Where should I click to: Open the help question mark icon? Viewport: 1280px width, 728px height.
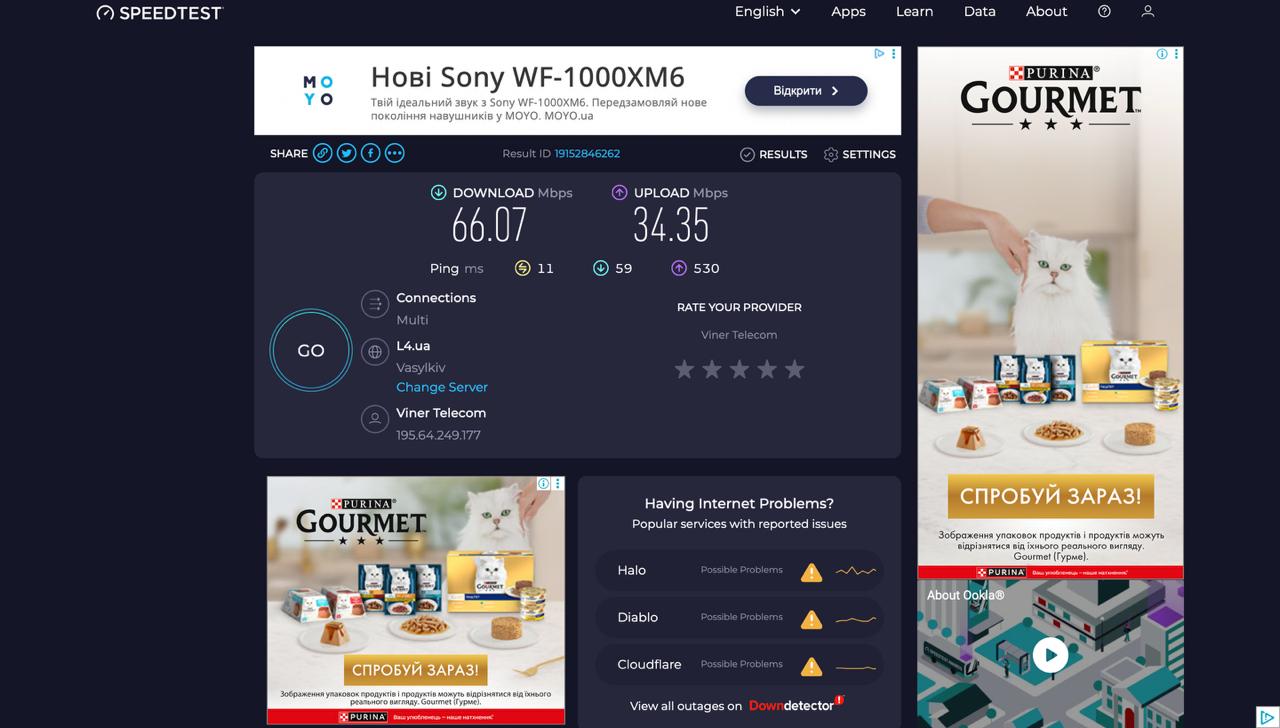click(x=1104, y=11)
